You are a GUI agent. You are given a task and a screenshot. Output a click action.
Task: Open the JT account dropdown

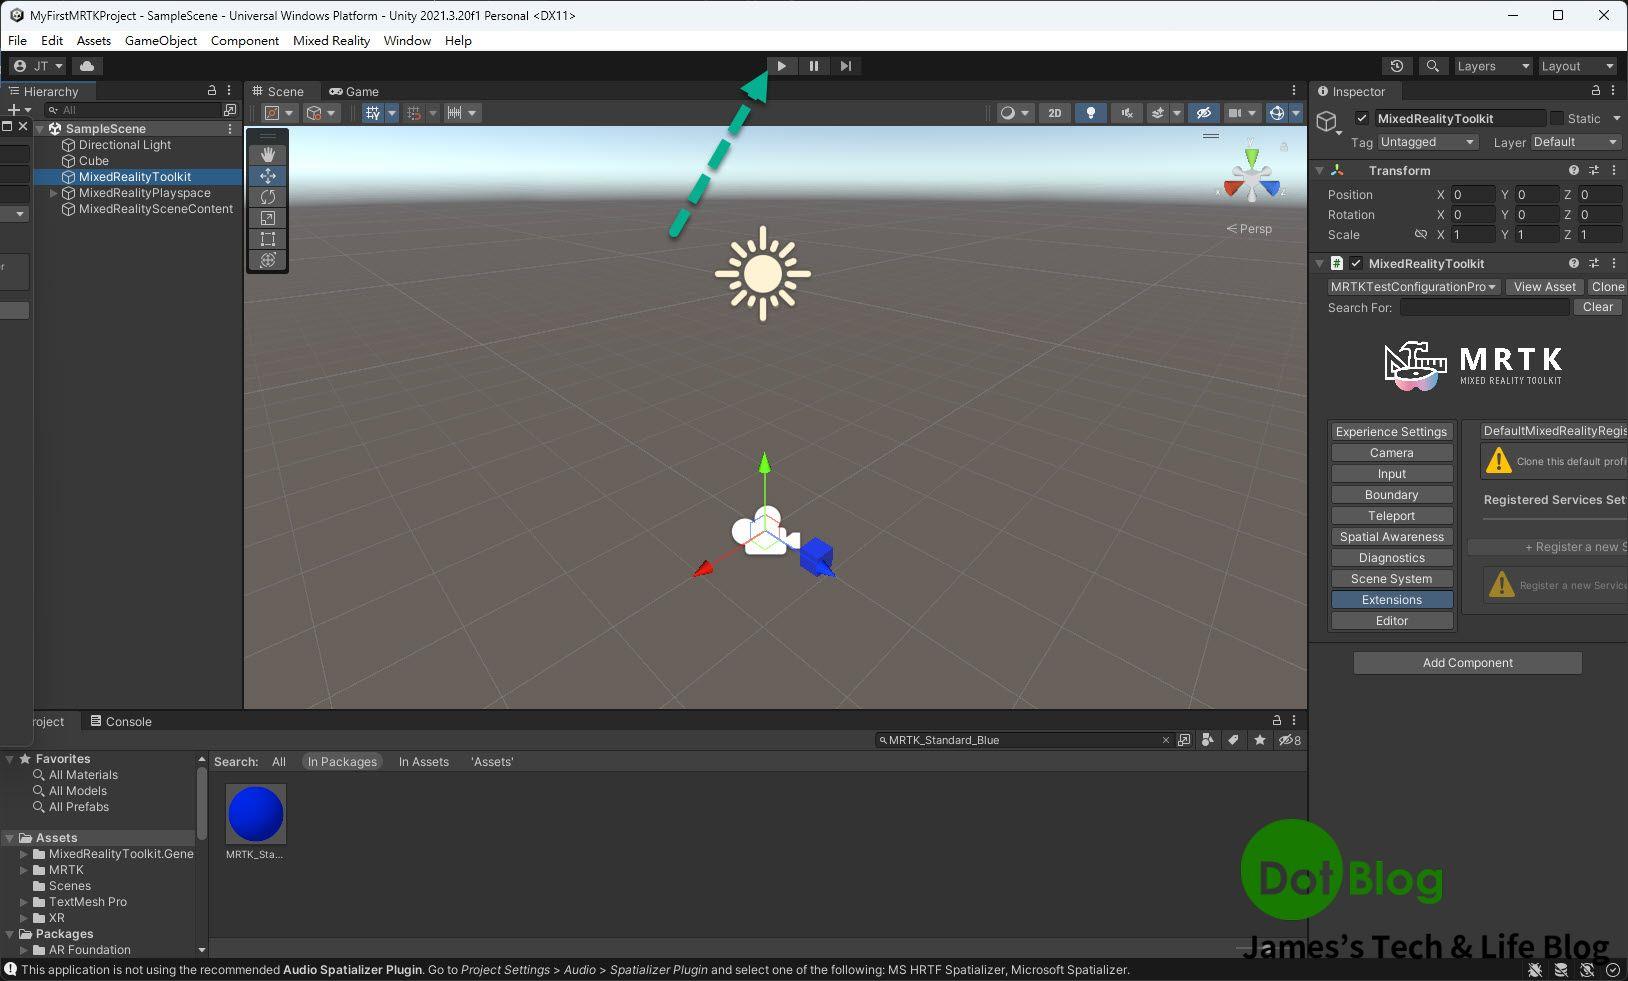pyautogui.click(x=38, y=66)
